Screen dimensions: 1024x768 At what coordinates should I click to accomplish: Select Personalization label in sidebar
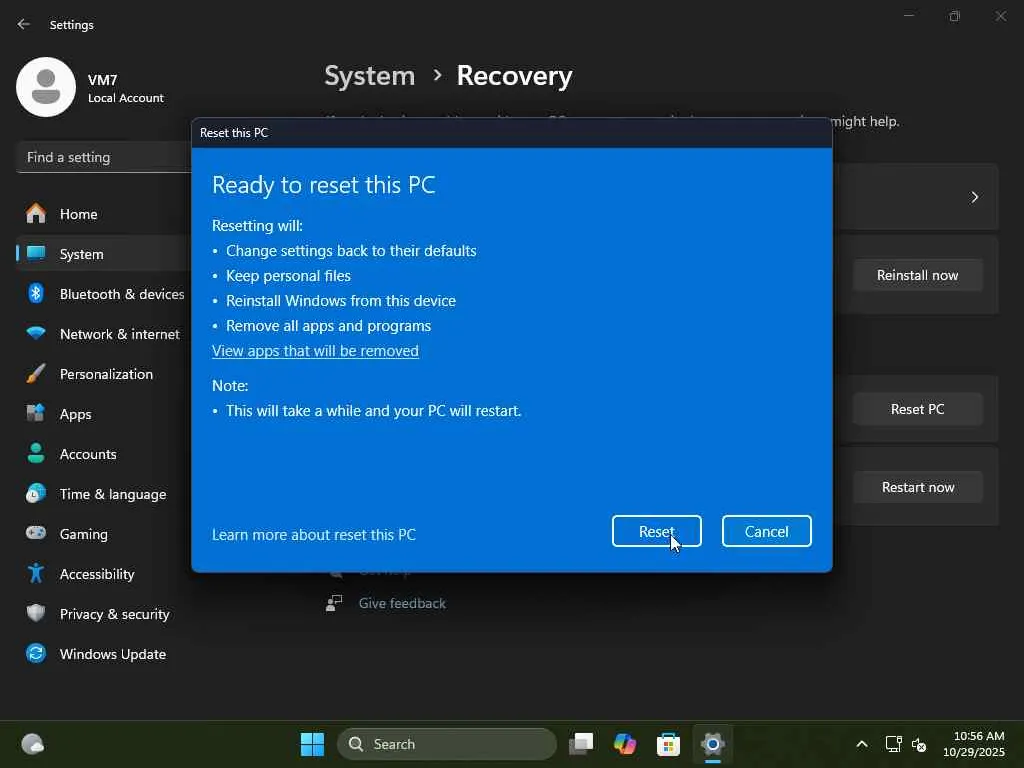106,374
